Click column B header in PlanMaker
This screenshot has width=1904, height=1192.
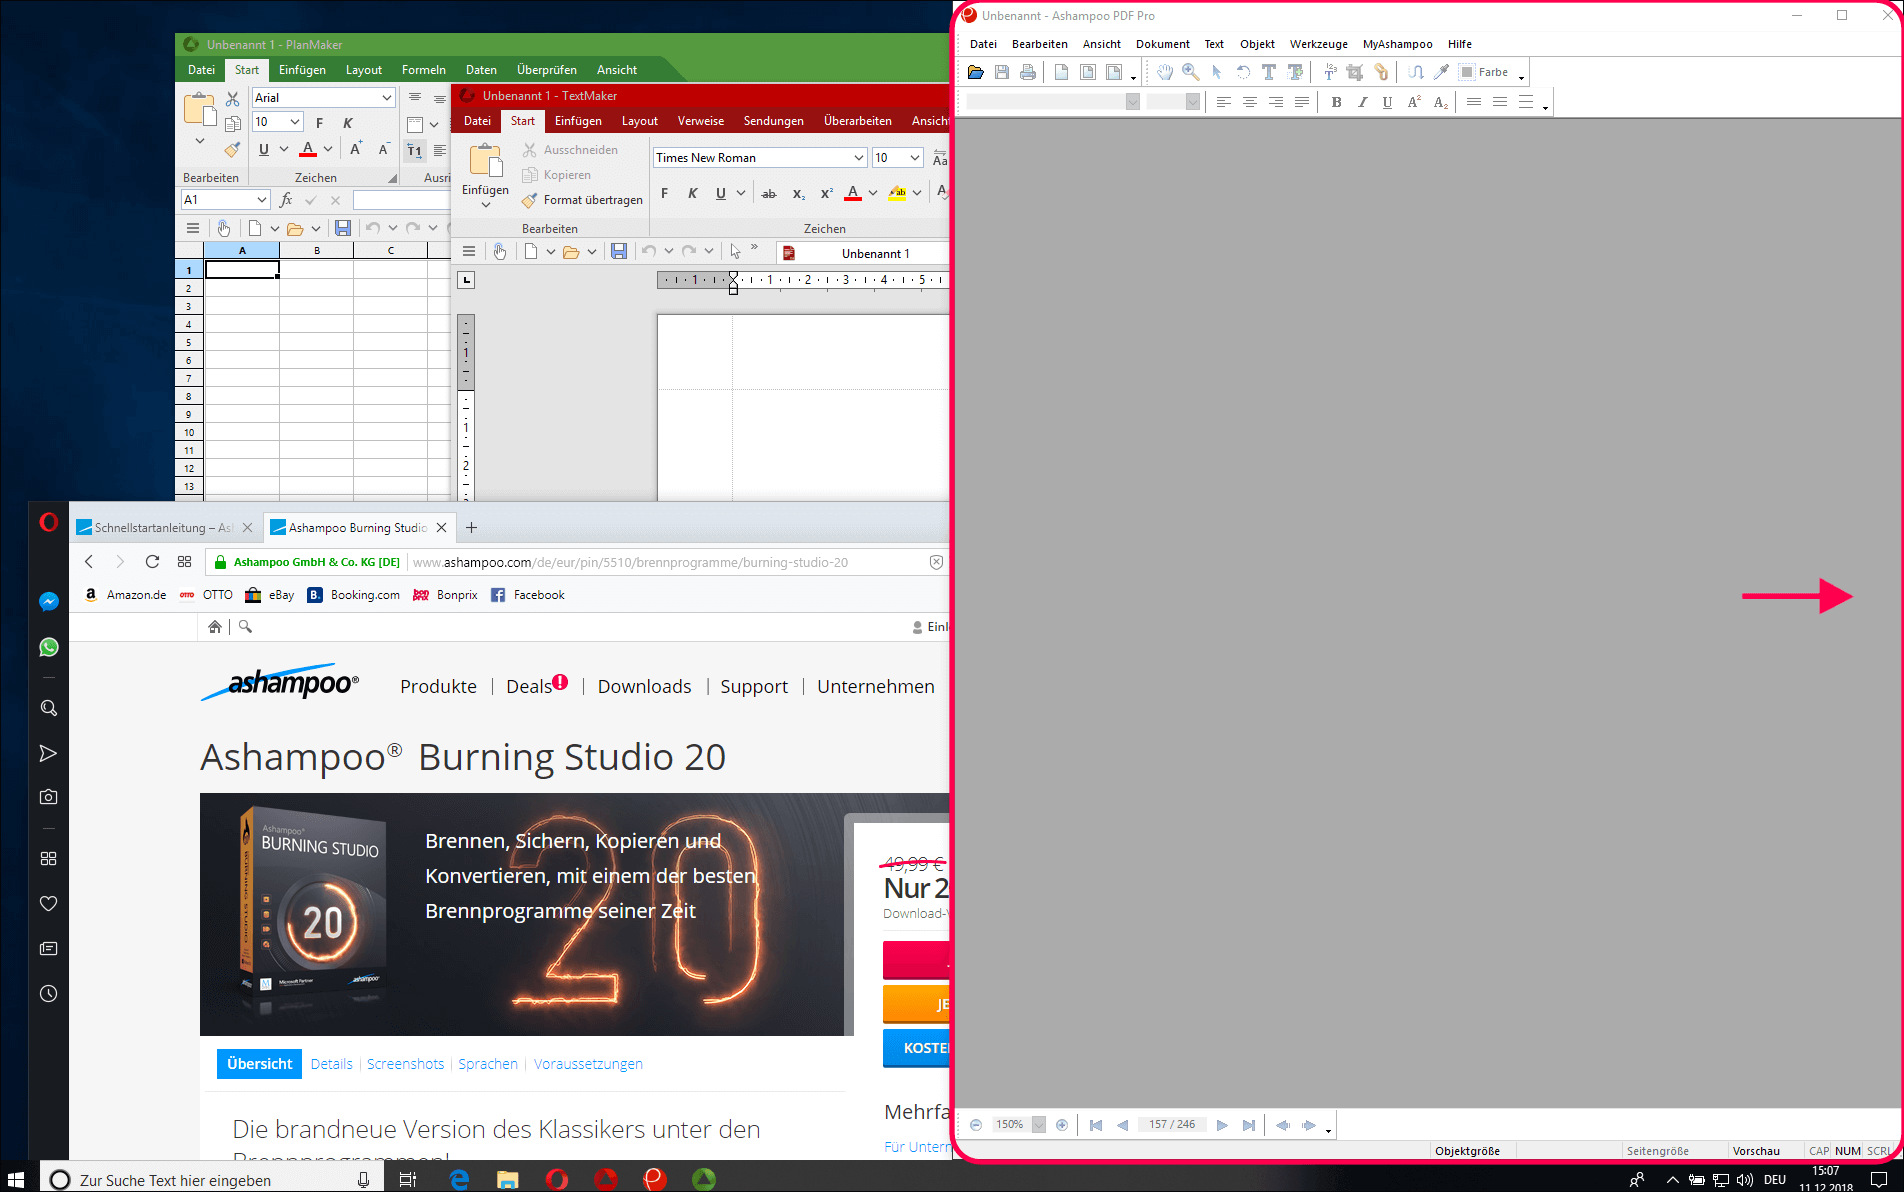(317, 250)
